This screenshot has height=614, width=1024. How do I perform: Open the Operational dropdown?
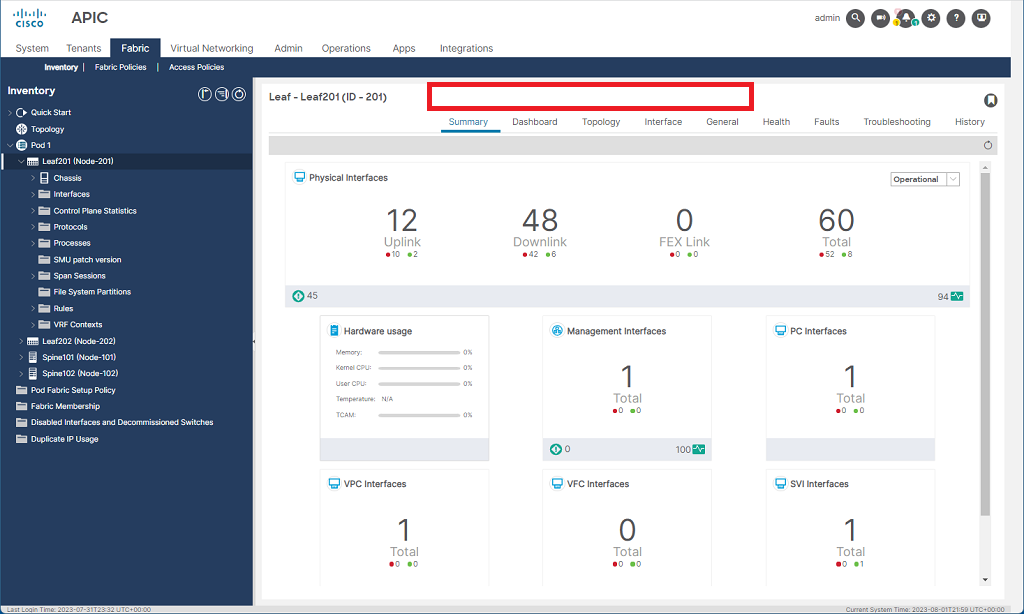pyautogui.click(x=925, y=179)
